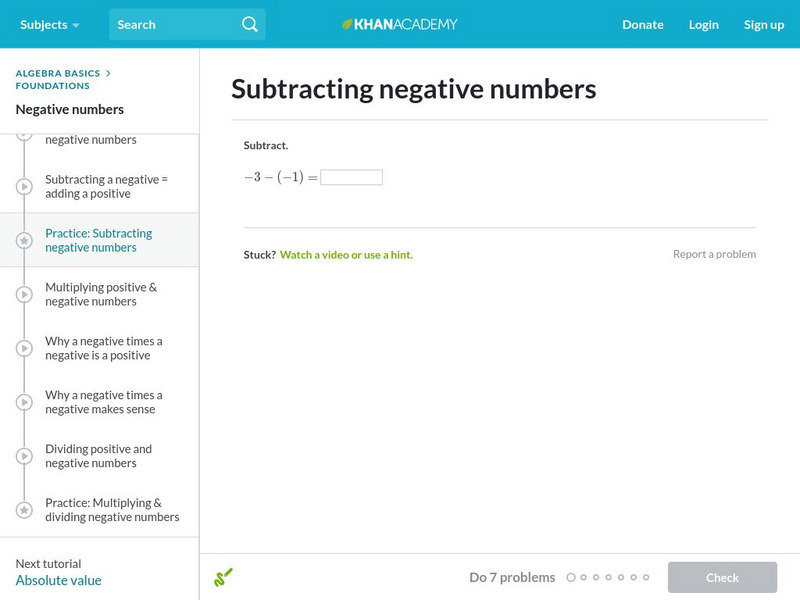This screenshot has width=800, height=600.
Task: Click play icon for Subtracting a negative video
Action: (24, 186)
